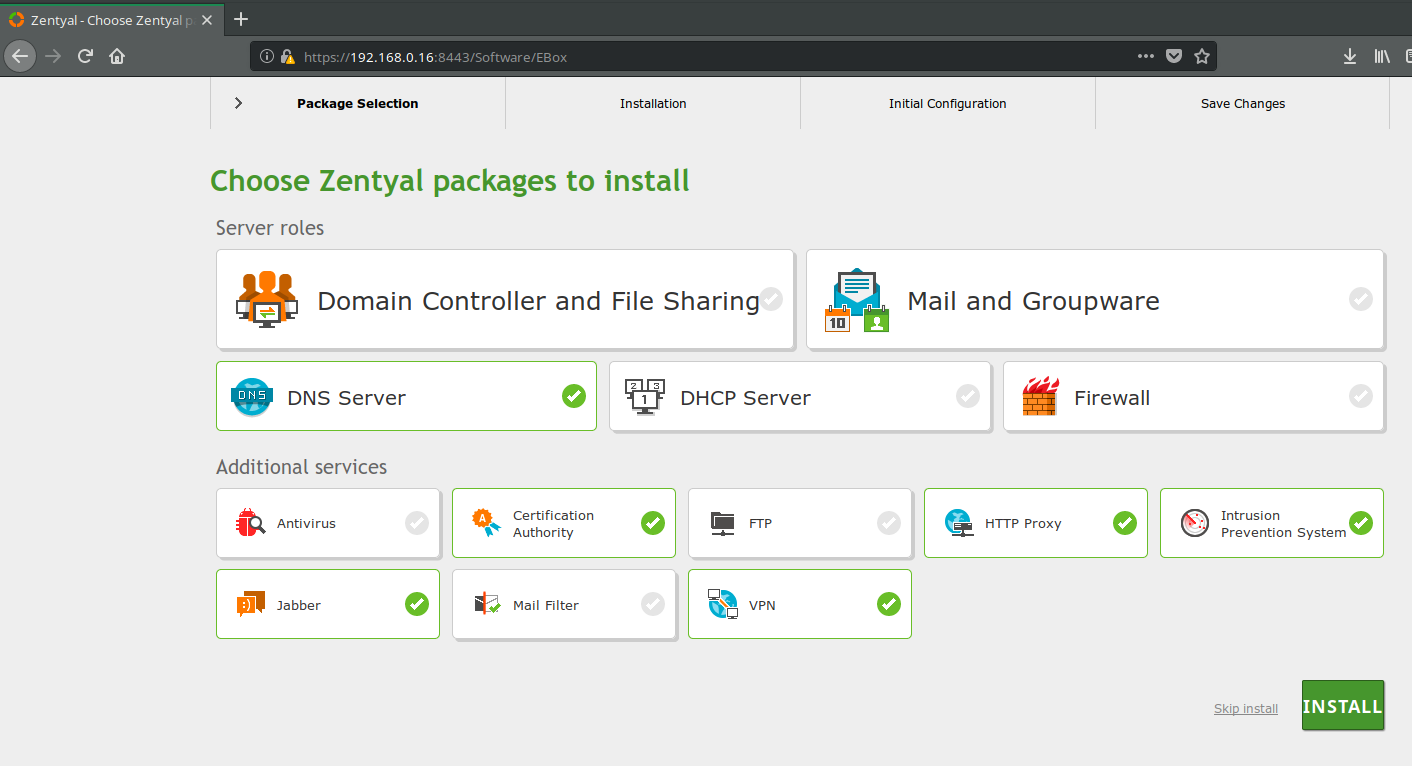Expand the wizard steps chevron arrow
The image size is (1412, 766).
pos(238,103)
